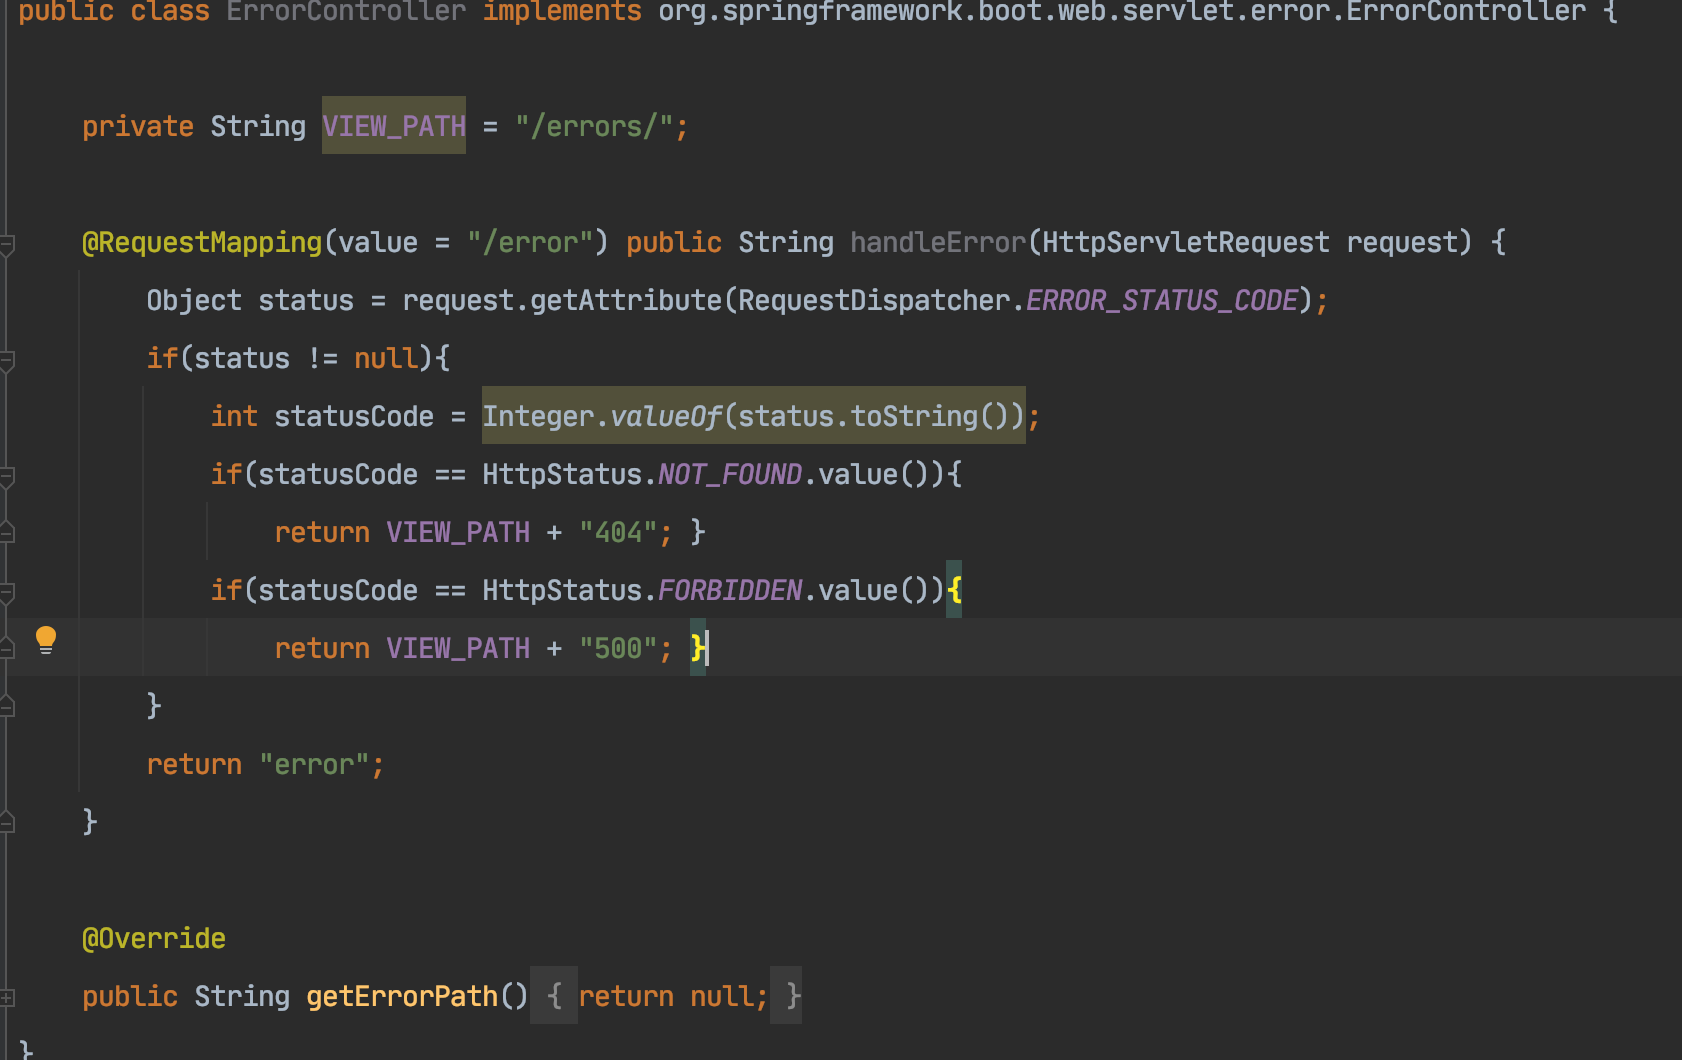Click the highlighted Integer.valueOf expression
Screen dimensions: 1682x1060
click(x=754, y=416)
